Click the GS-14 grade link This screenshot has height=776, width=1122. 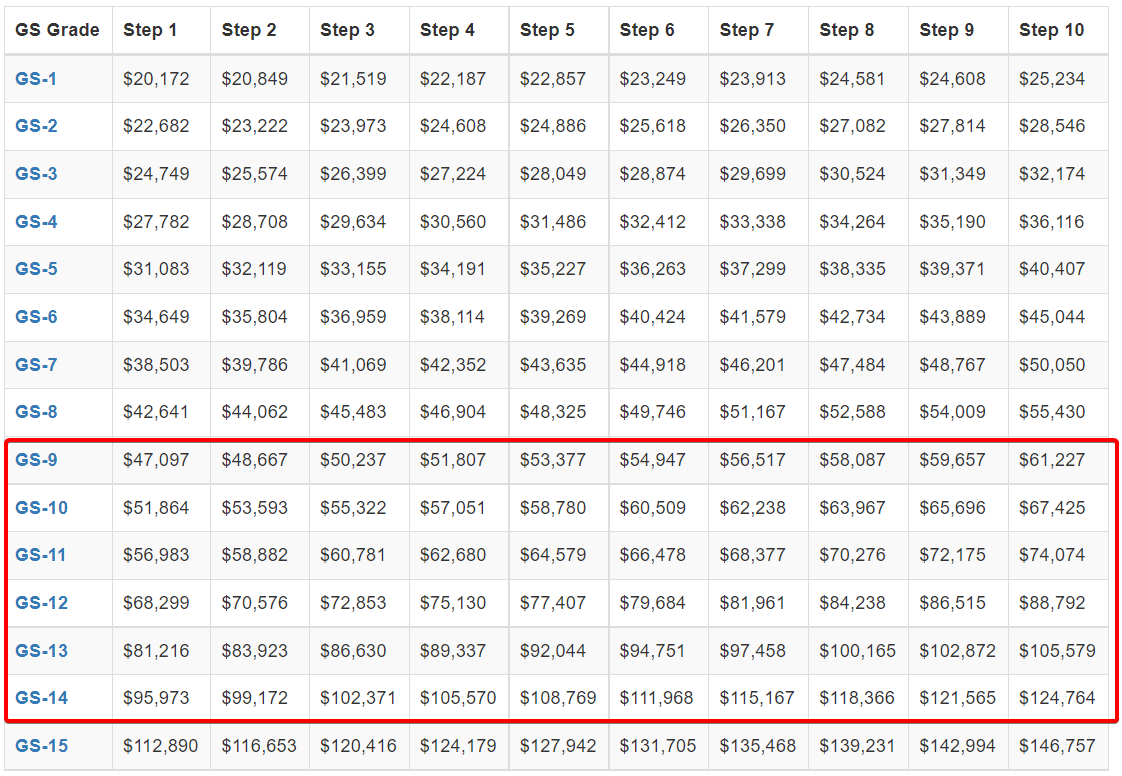point(41,698)
